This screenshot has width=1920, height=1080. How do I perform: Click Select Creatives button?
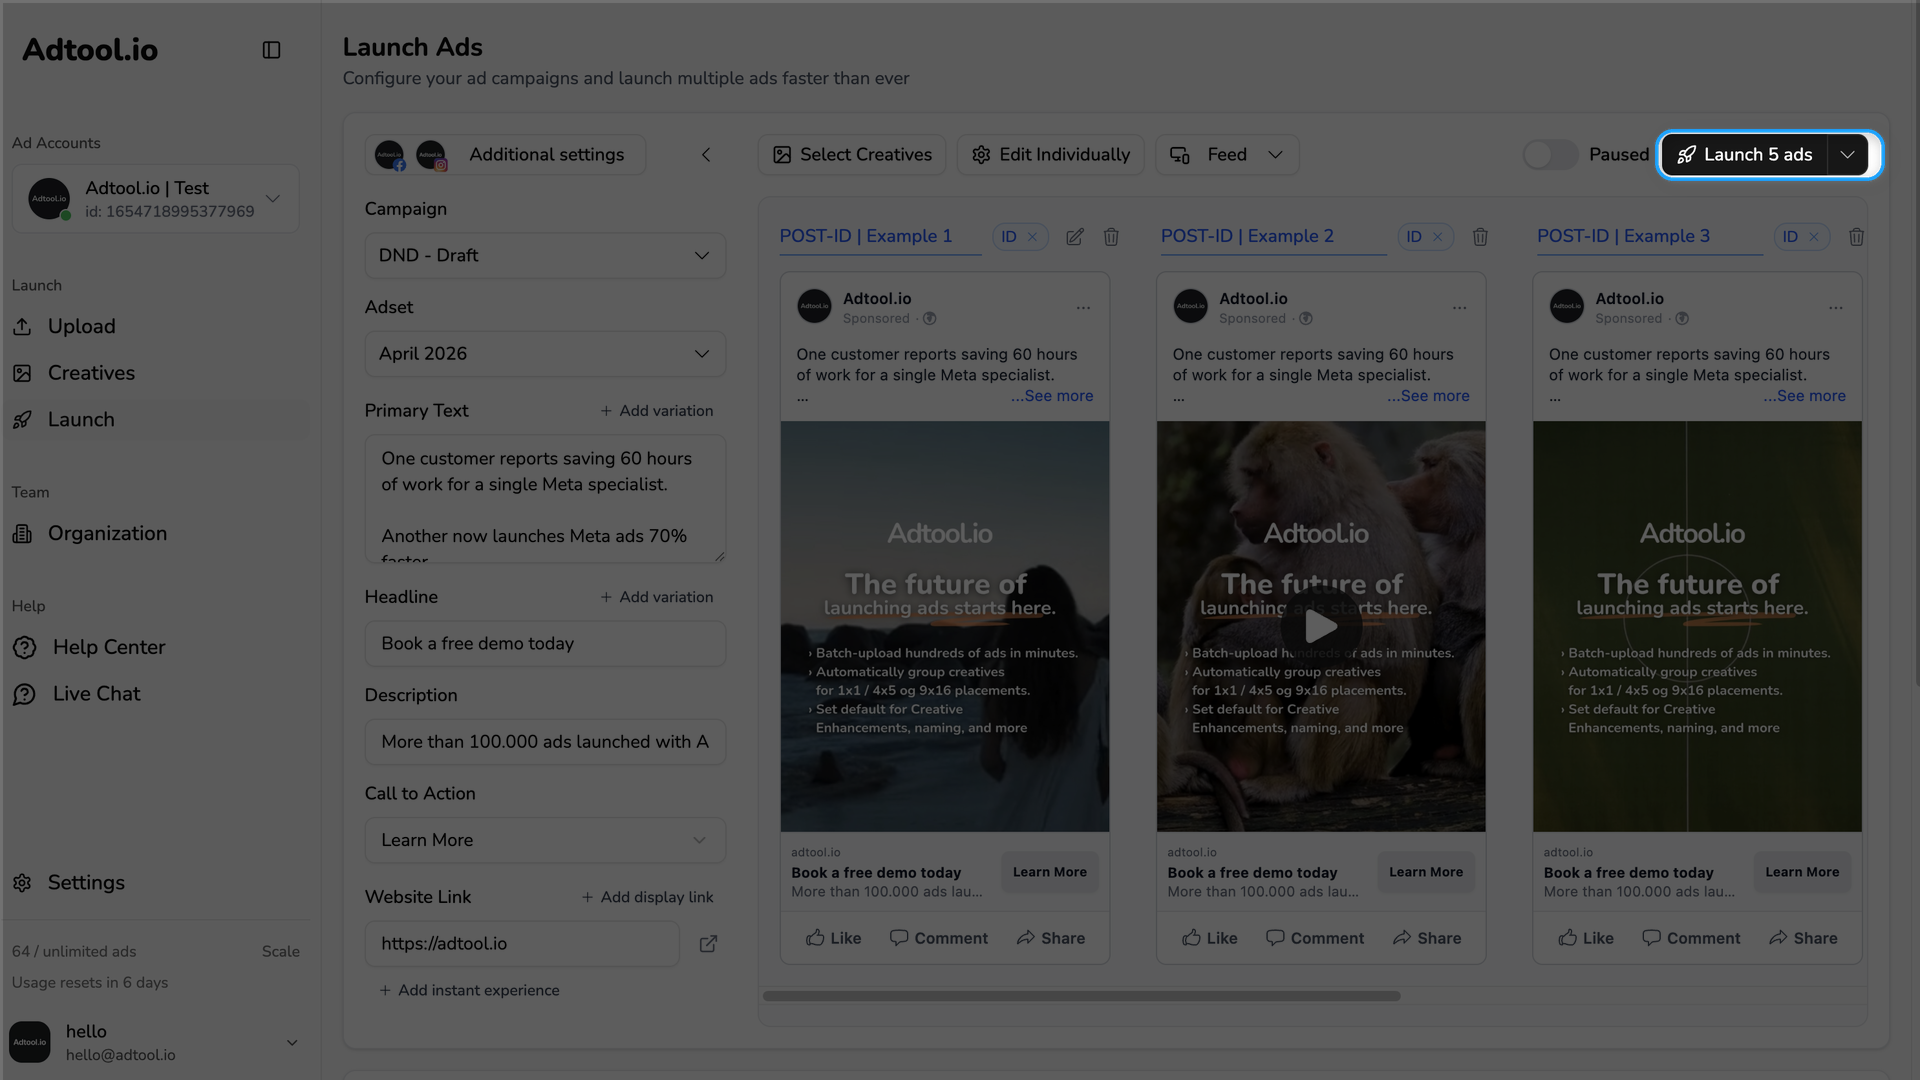click(x=852, y=155)
